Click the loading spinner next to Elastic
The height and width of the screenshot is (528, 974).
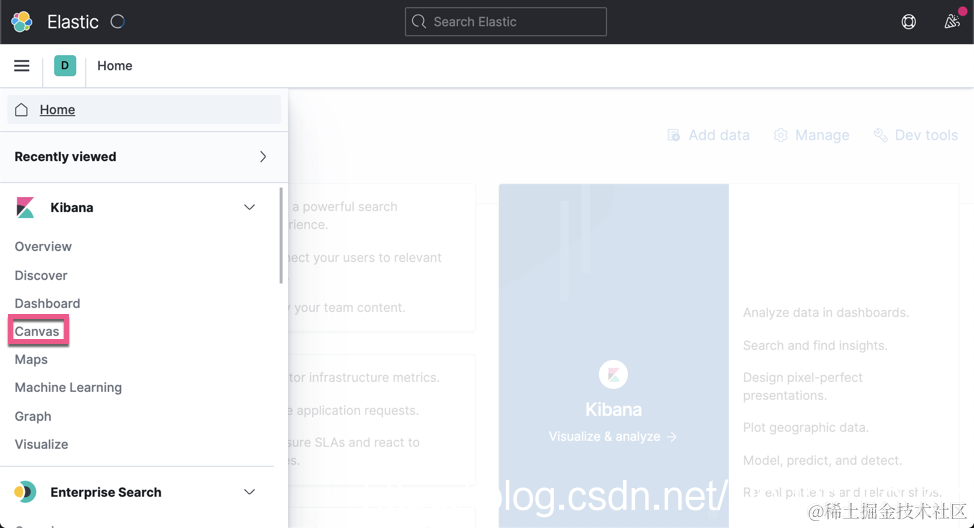(117, 22)
